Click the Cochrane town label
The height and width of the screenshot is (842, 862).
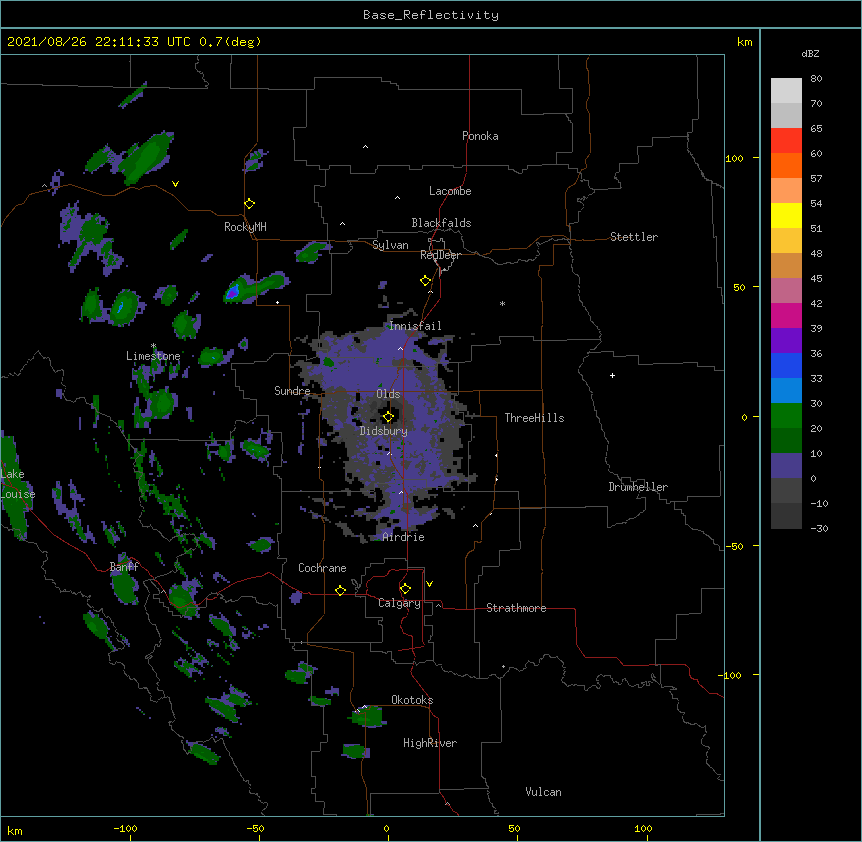(322, 568)
